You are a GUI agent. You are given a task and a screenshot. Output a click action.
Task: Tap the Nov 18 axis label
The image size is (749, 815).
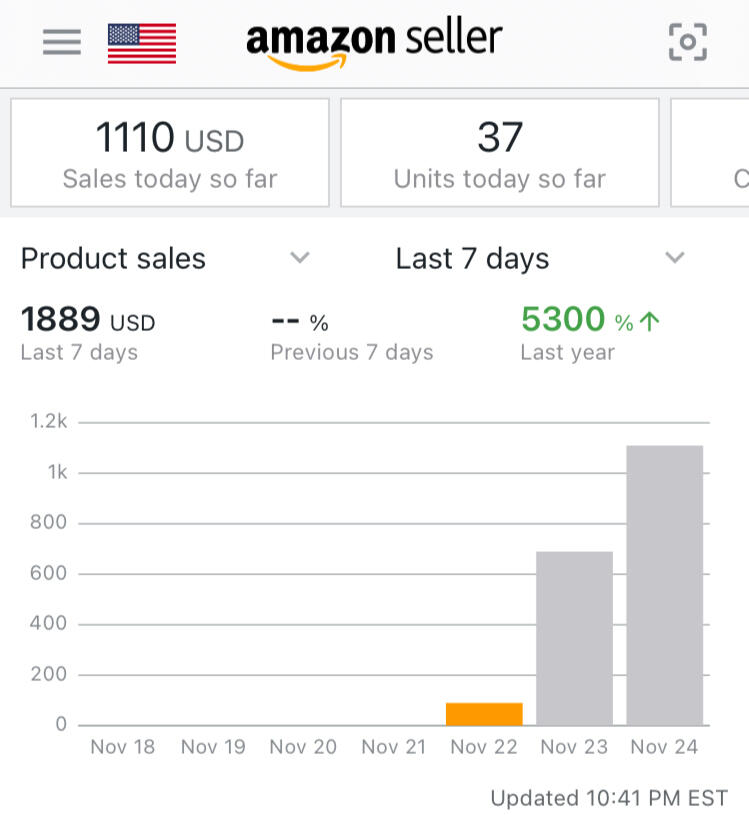click(123, 747)
